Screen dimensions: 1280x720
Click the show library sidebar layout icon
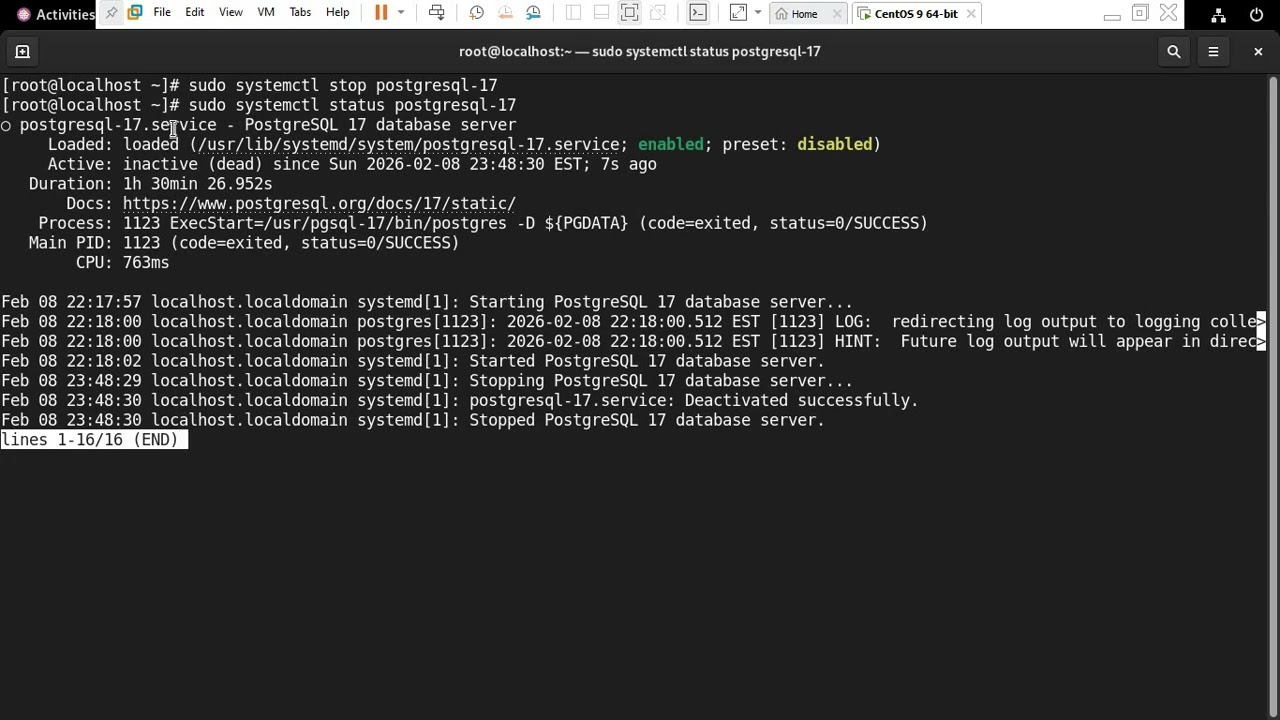click(x=573, y=13)
